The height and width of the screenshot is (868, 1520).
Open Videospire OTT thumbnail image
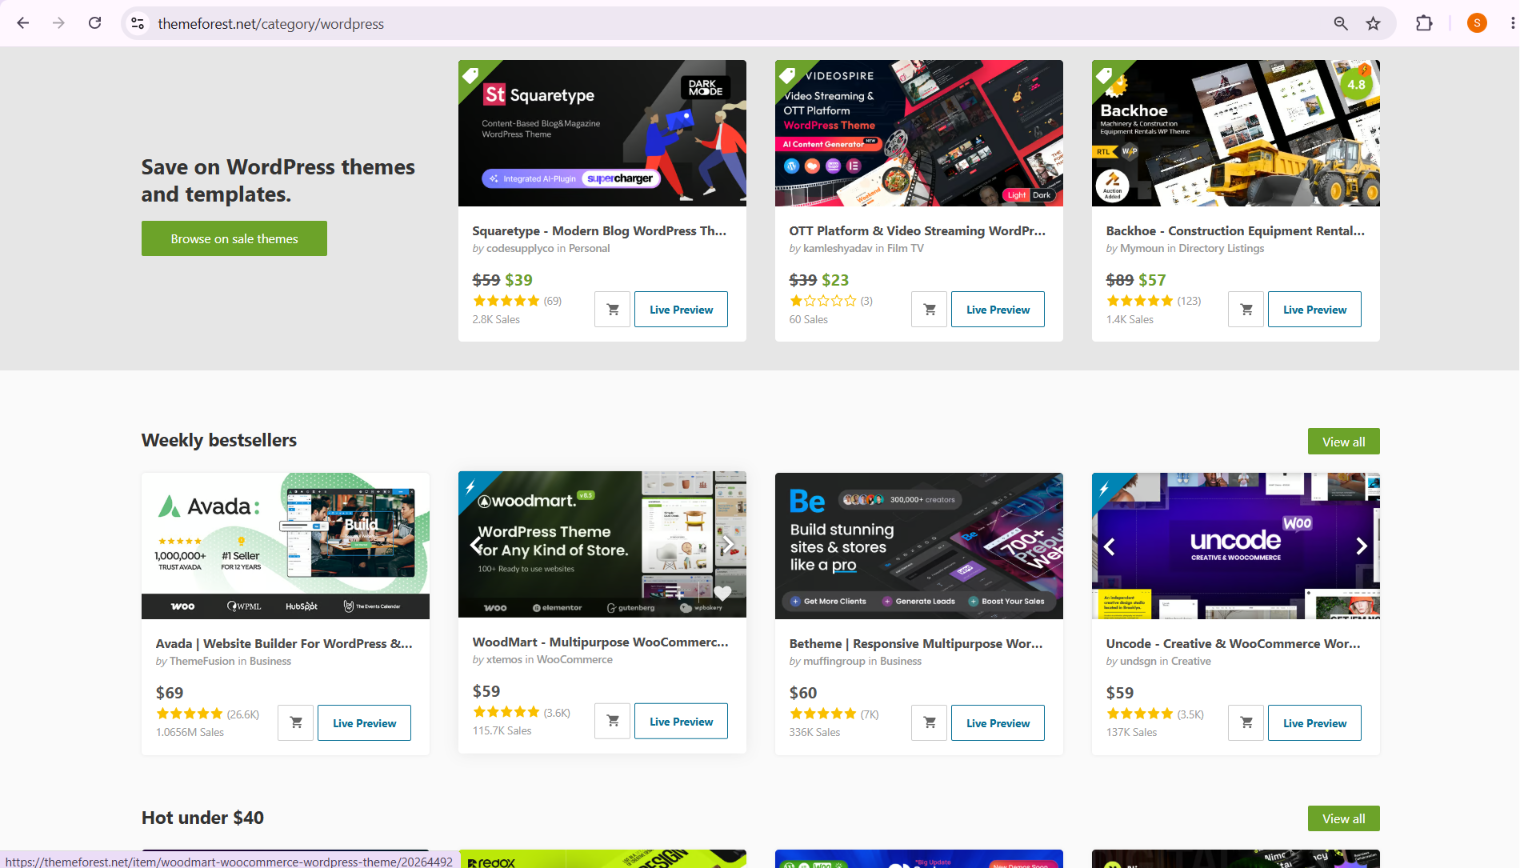919,133
